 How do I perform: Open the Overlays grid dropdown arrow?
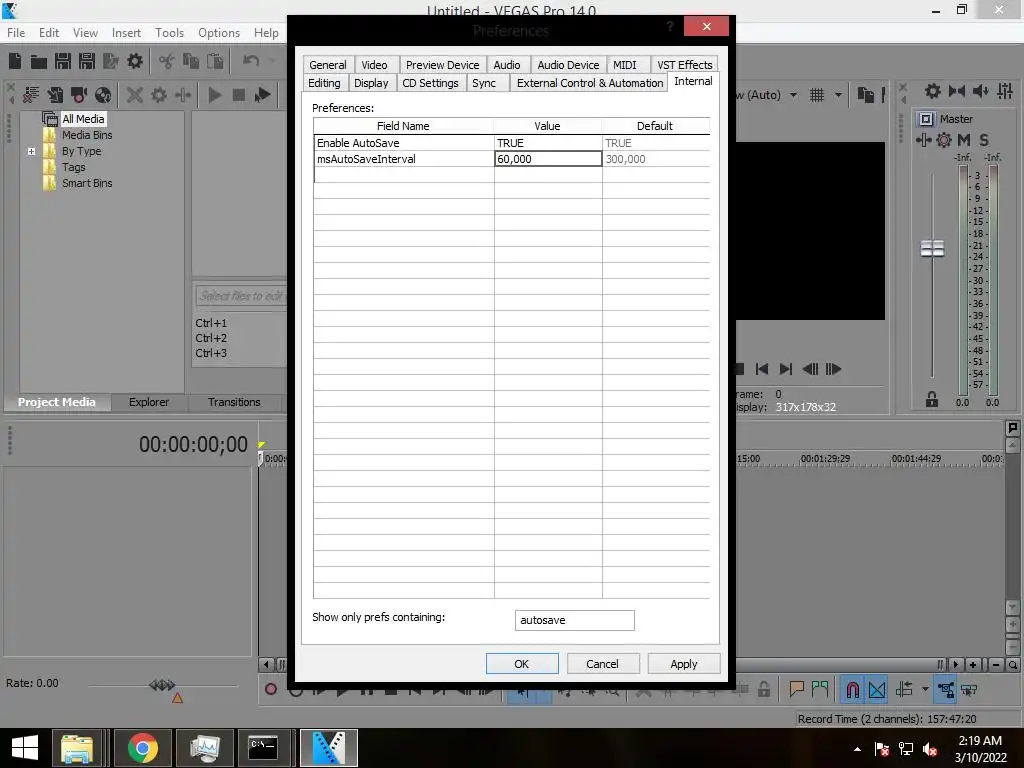pos(838,95)
